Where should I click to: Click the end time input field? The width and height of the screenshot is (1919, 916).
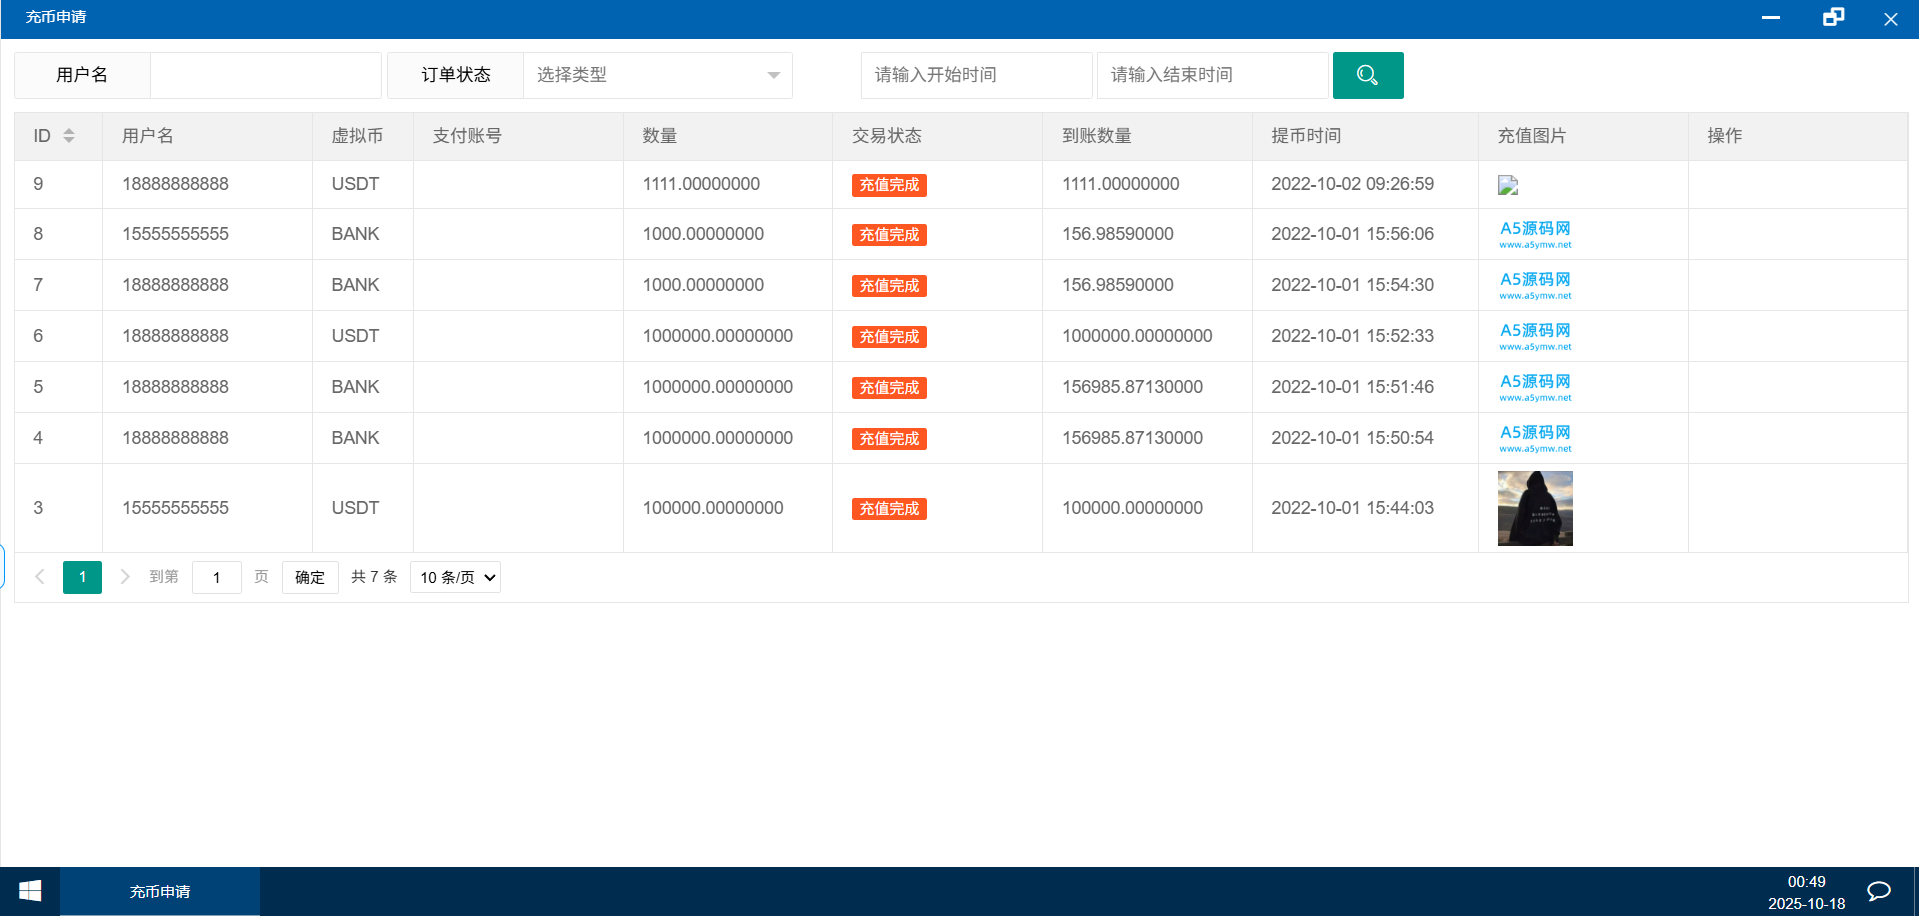tap(1211, 75)
